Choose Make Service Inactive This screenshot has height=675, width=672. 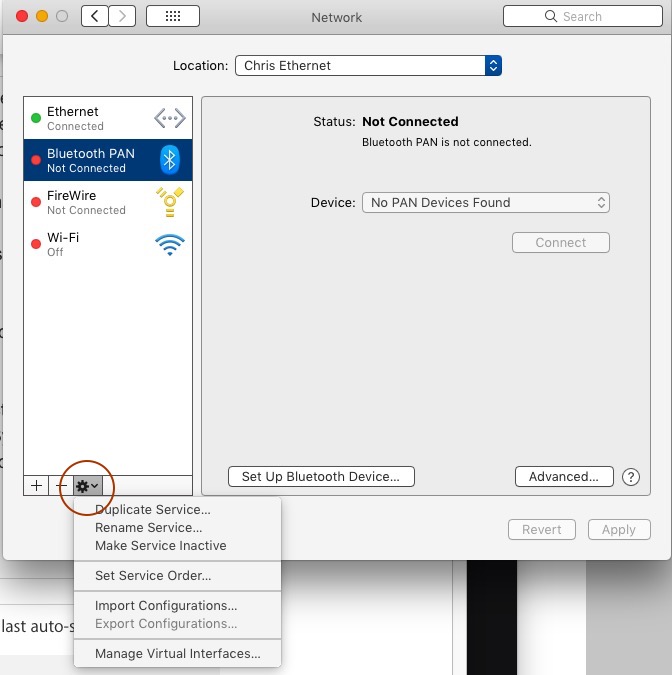(177, 545)
